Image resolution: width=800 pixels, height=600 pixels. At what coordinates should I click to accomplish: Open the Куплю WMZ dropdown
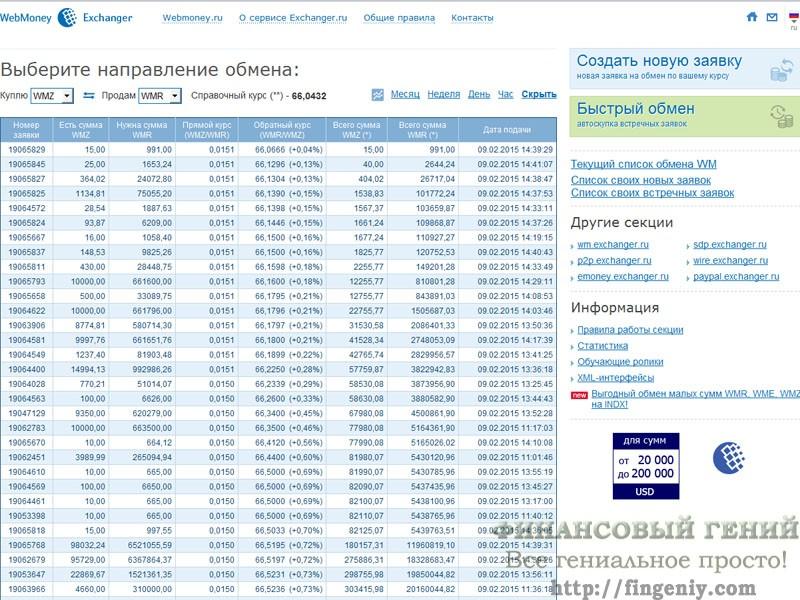pos(52,96)
